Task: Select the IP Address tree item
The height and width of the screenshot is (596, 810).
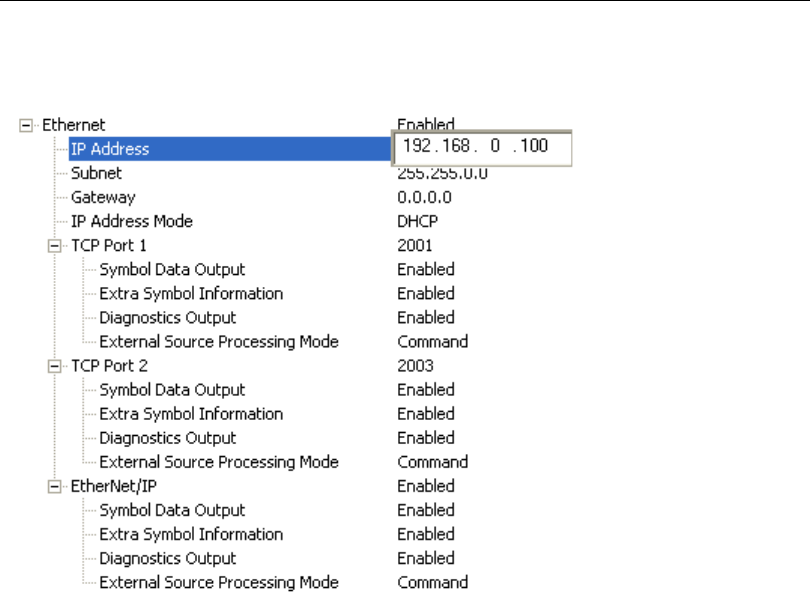Action: 110,149
